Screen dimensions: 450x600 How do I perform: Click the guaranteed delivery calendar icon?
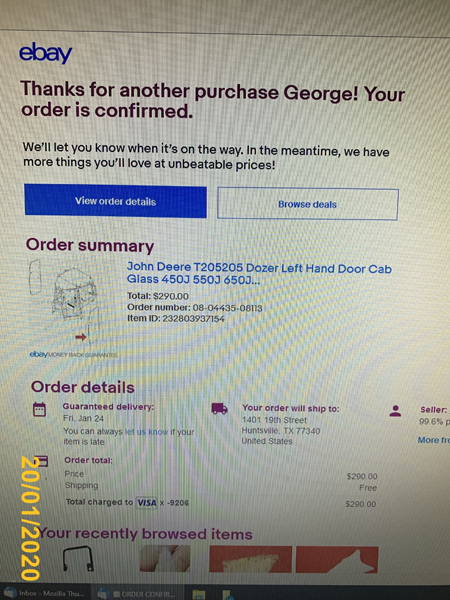point(39,409)
